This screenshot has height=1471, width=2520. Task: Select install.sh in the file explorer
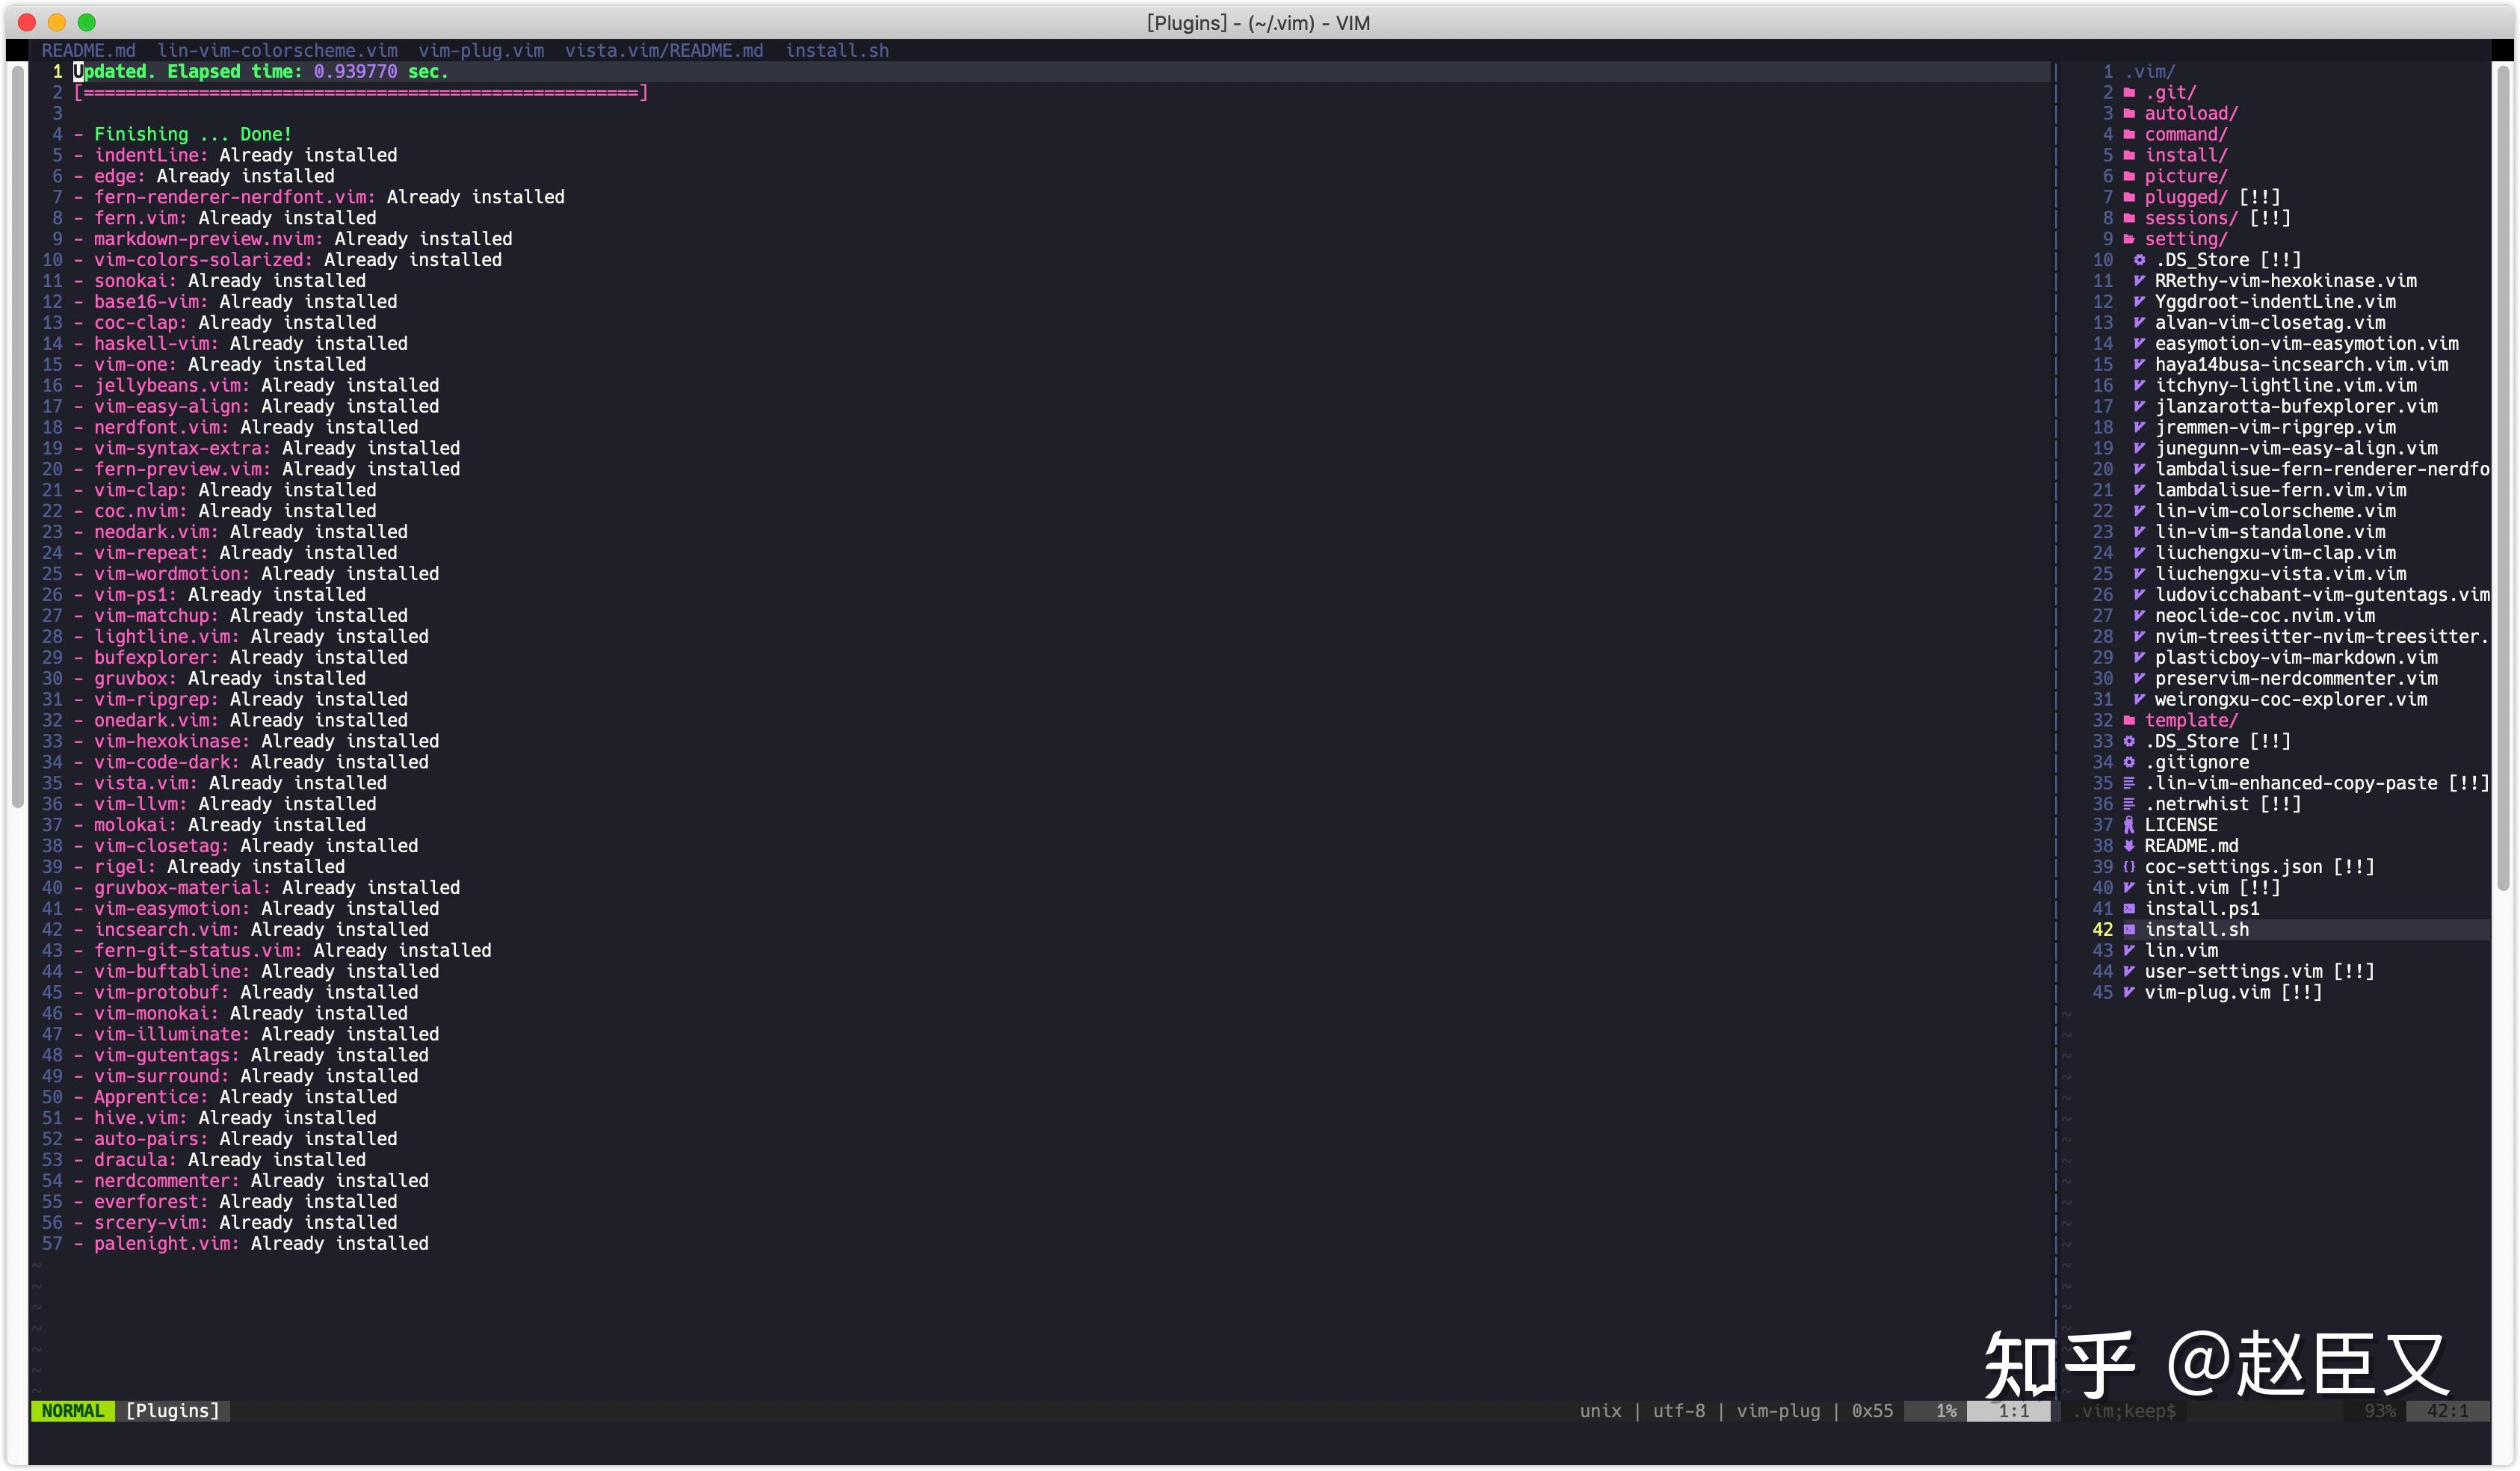pos(2196,930)
